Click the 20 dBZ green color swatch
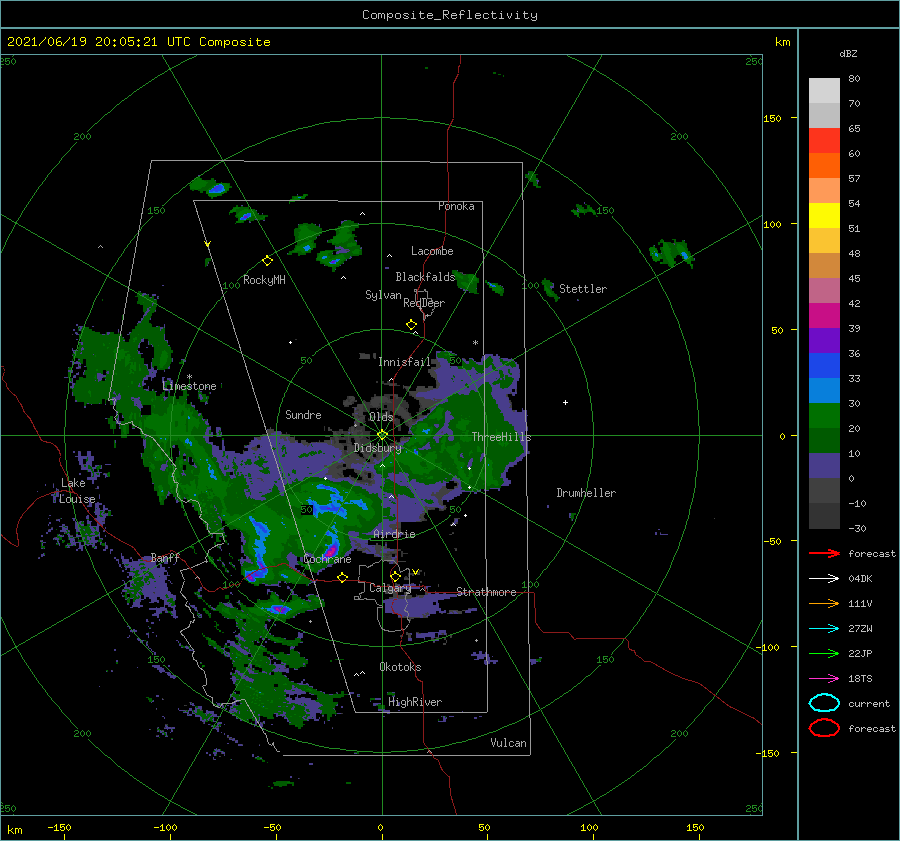The width and height of the screenshot is (900, 841). [824, 416]
